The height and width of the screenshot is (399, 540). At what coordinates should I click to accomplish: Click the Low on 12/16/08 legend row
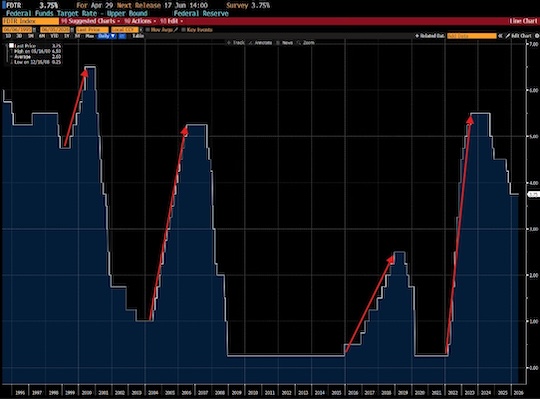point(37,62)
